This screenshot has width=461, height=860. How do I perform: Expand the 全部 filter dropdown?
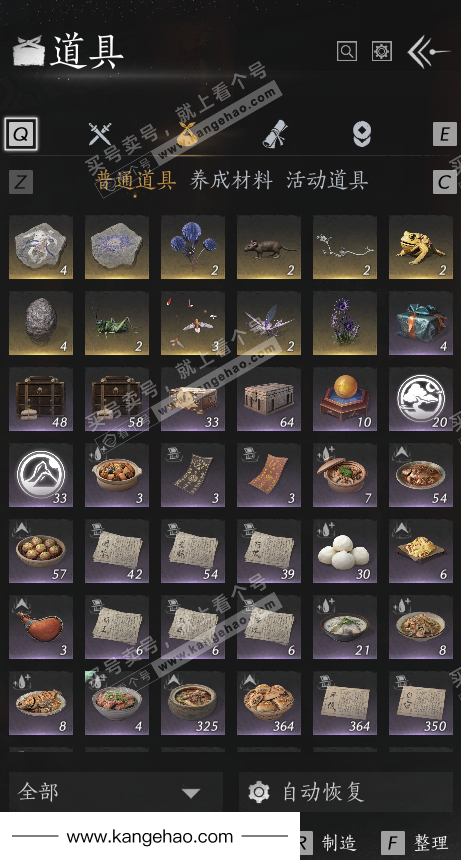(x=116, y=792)
